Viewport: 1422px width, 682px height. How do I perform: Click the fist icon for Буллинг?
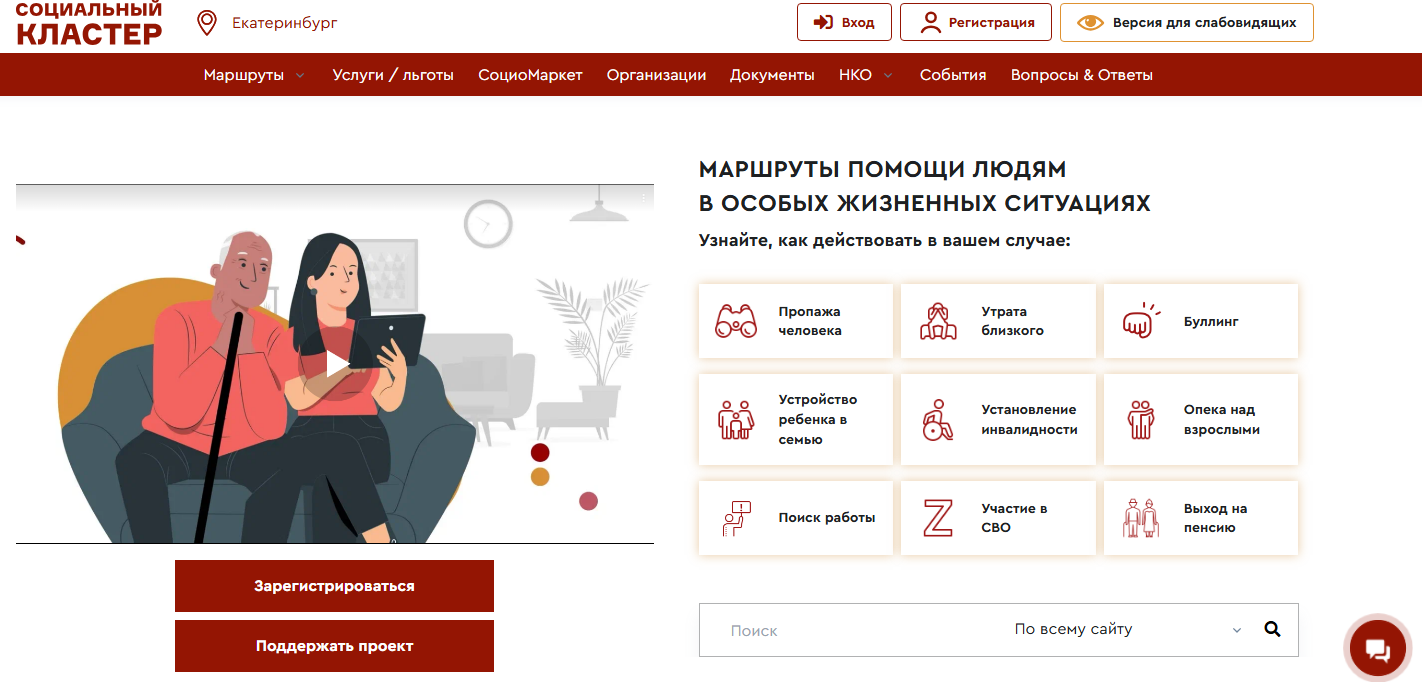click(x=1141, y=321)
